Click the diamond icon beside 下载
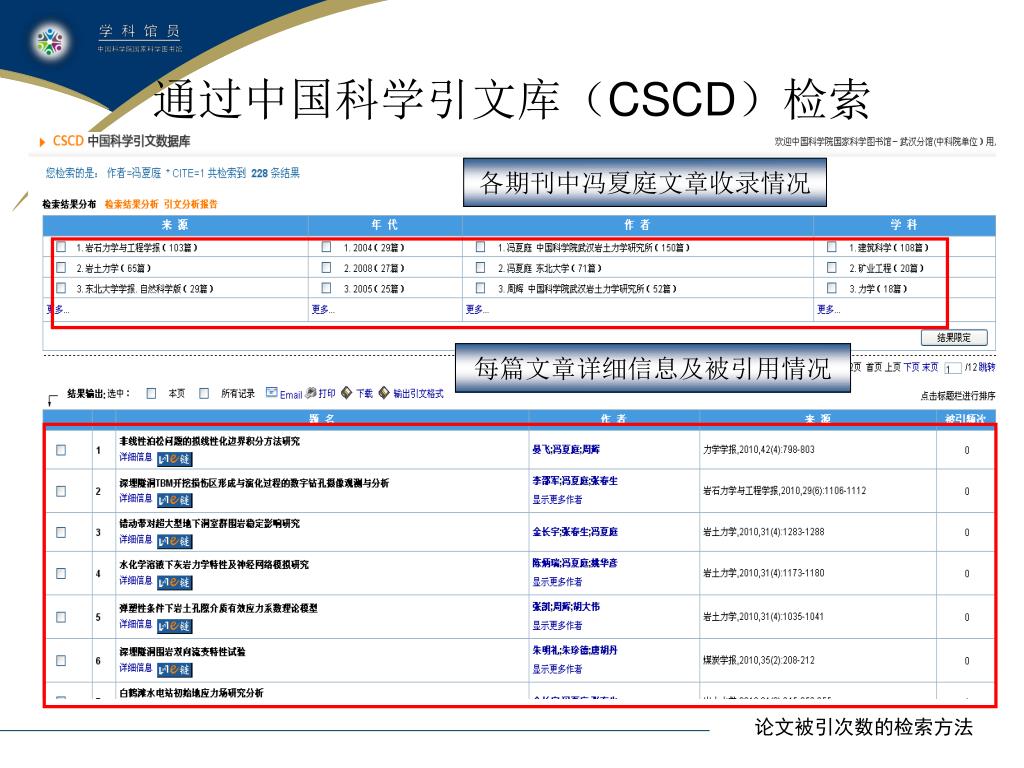The image size is (1024, 768). (x=347, y=392)
